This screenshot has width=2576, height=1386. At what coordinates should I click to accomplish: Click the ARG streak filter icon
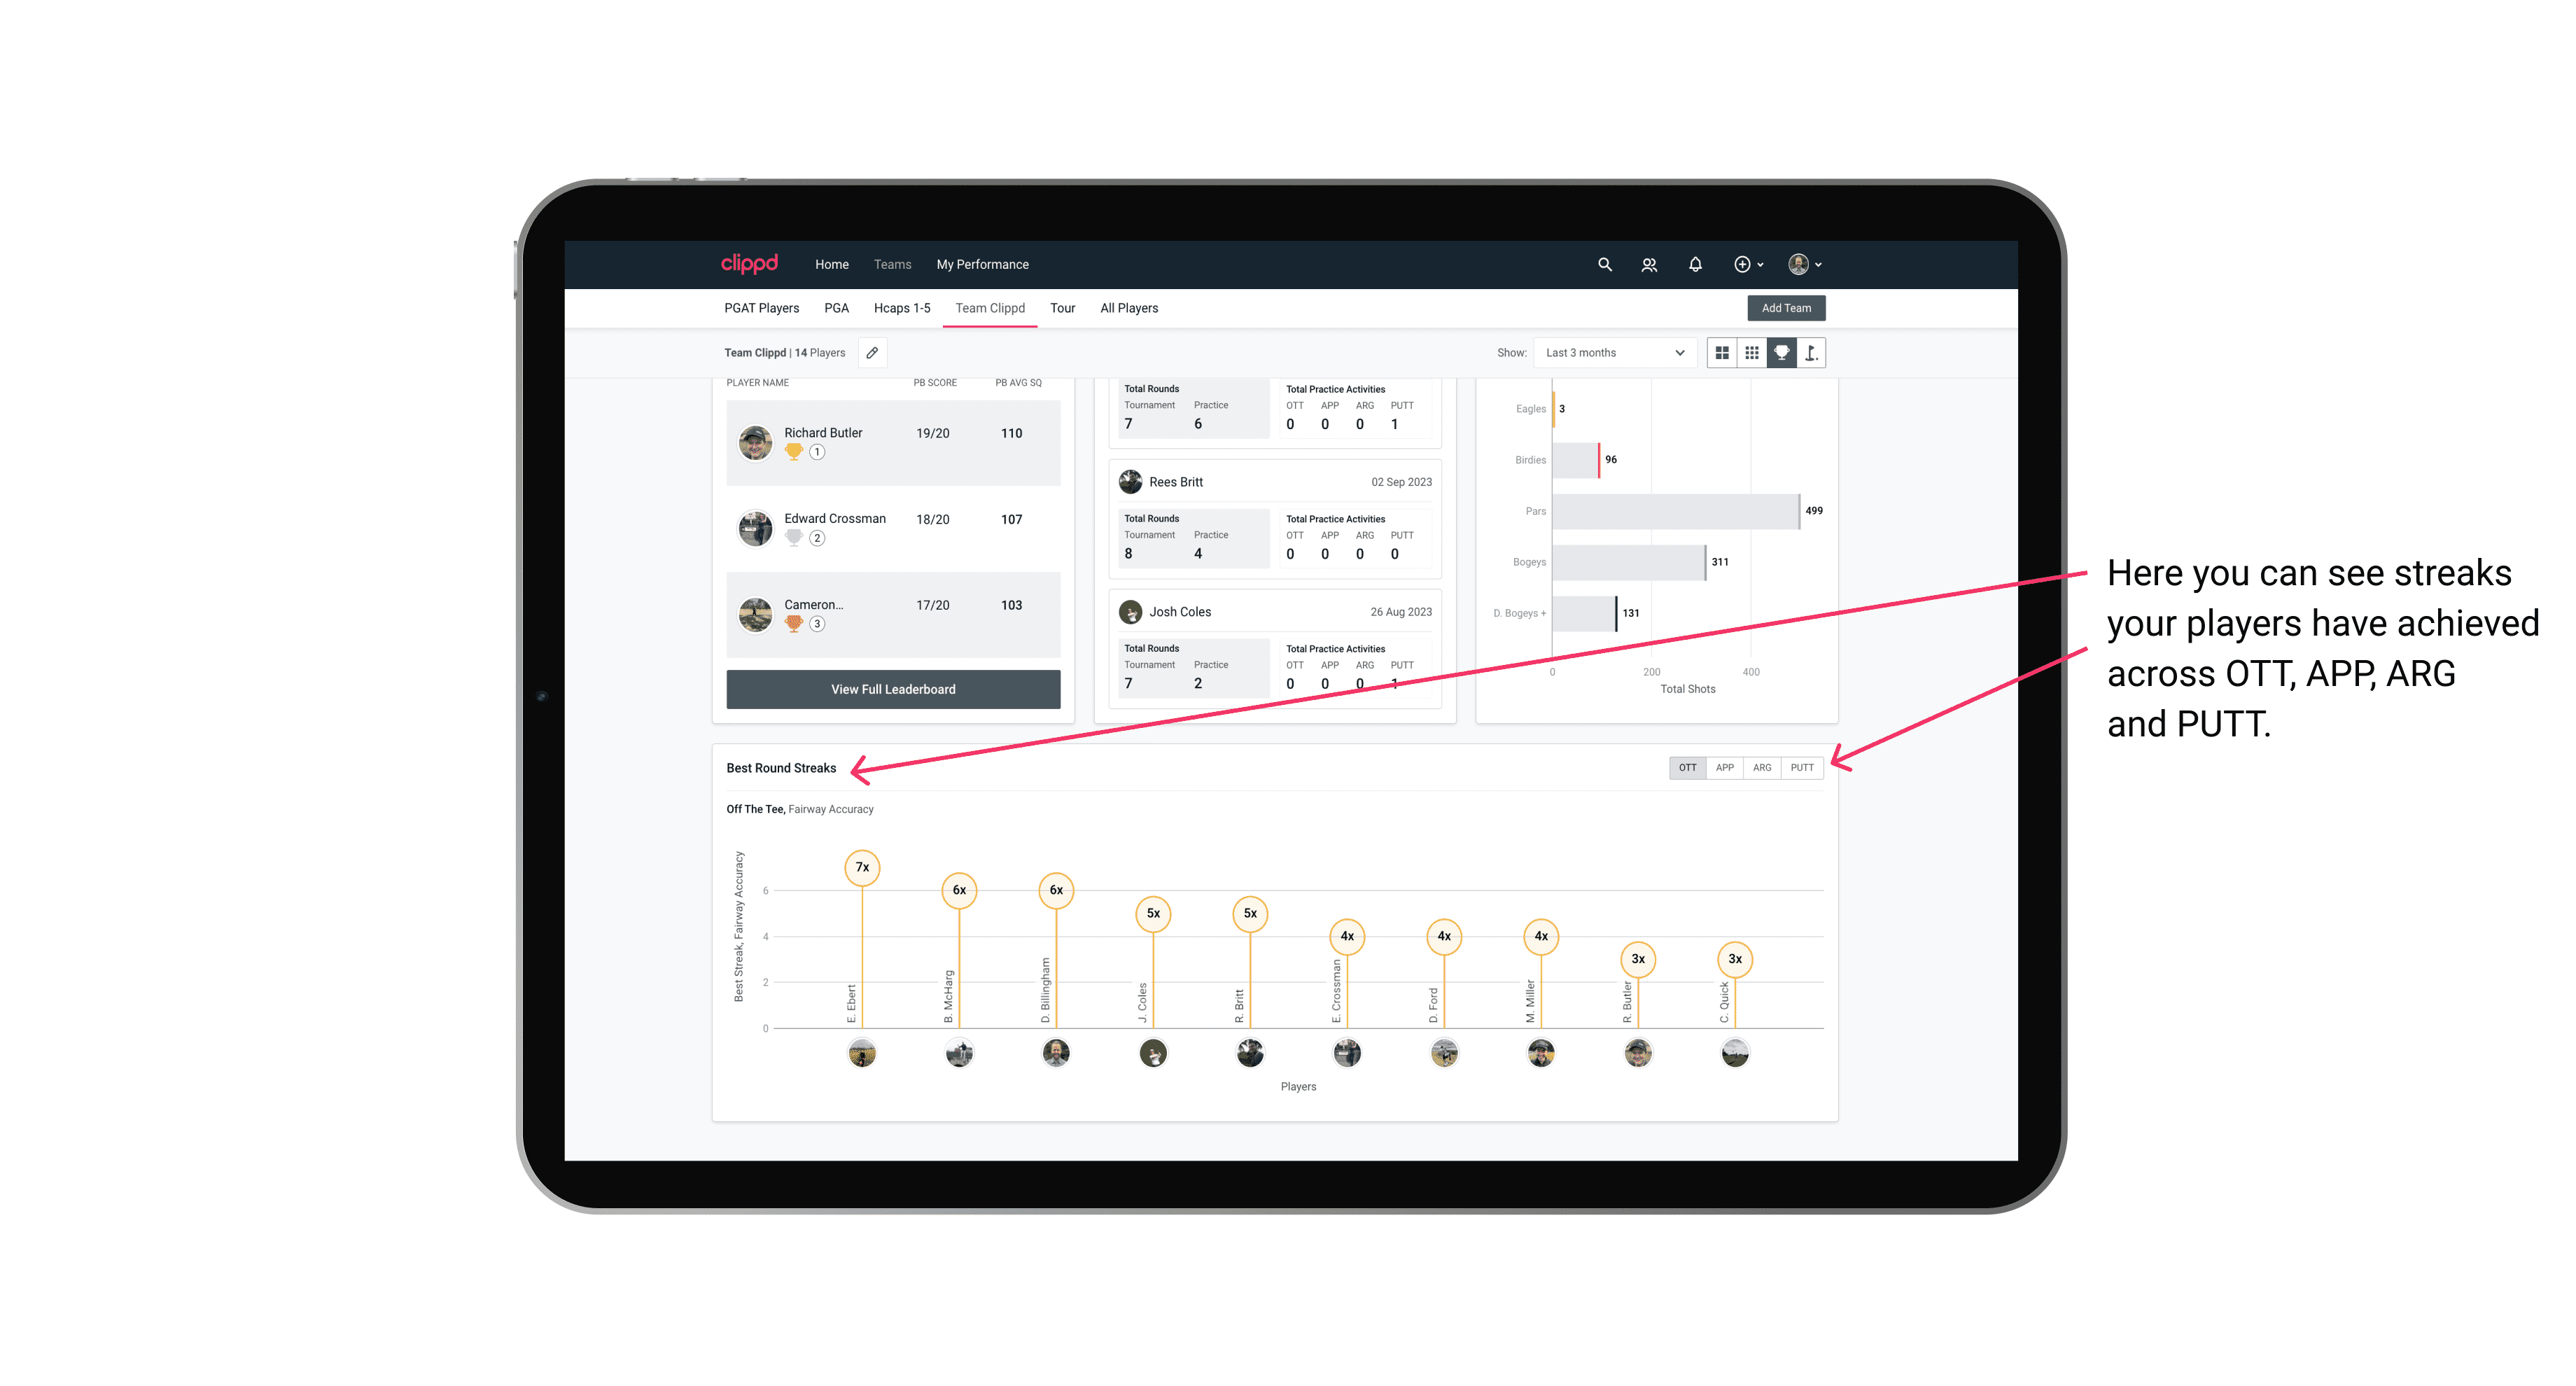point(1763,766)
